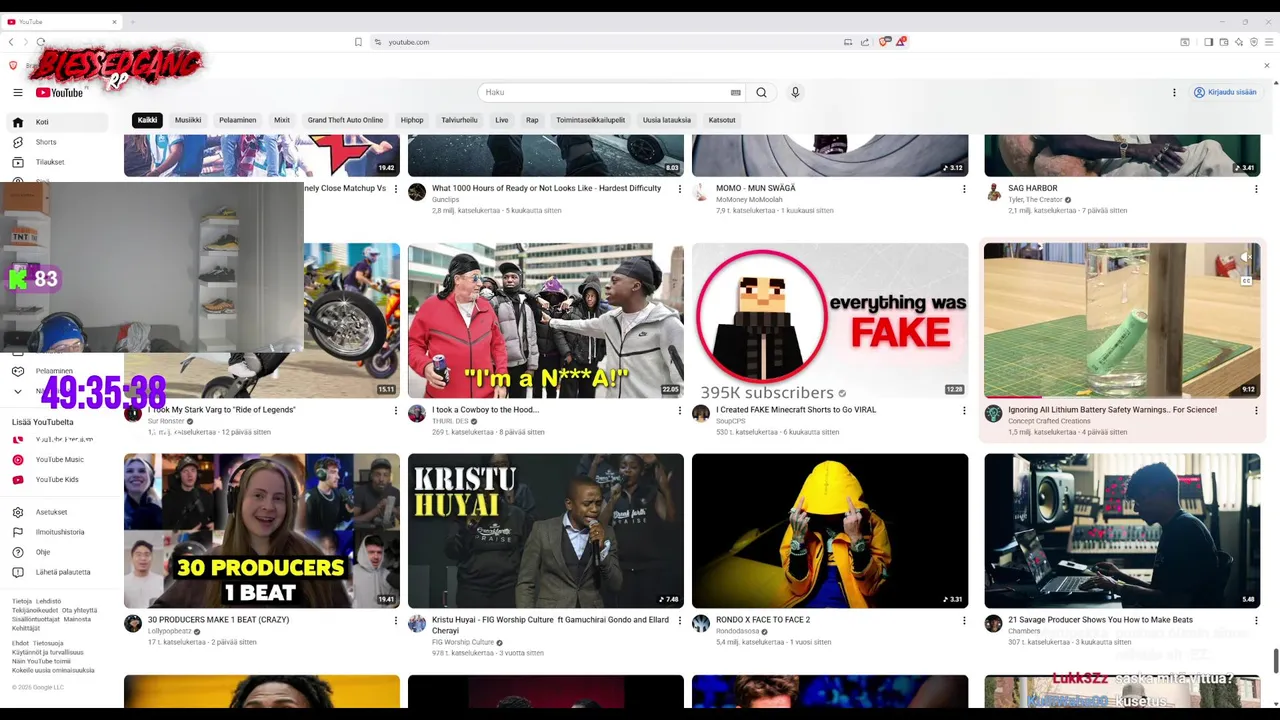Click Kirjaudu sisään sign-in button
This screenshot has width=1280, height=720.
pyautogui.click(x=1225, y=92)
